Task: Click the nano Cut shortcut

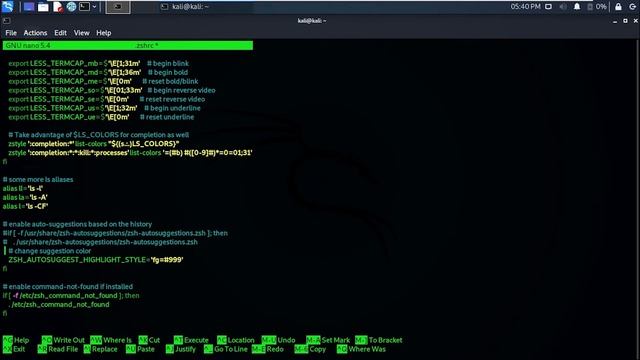Action: [149, 340]
